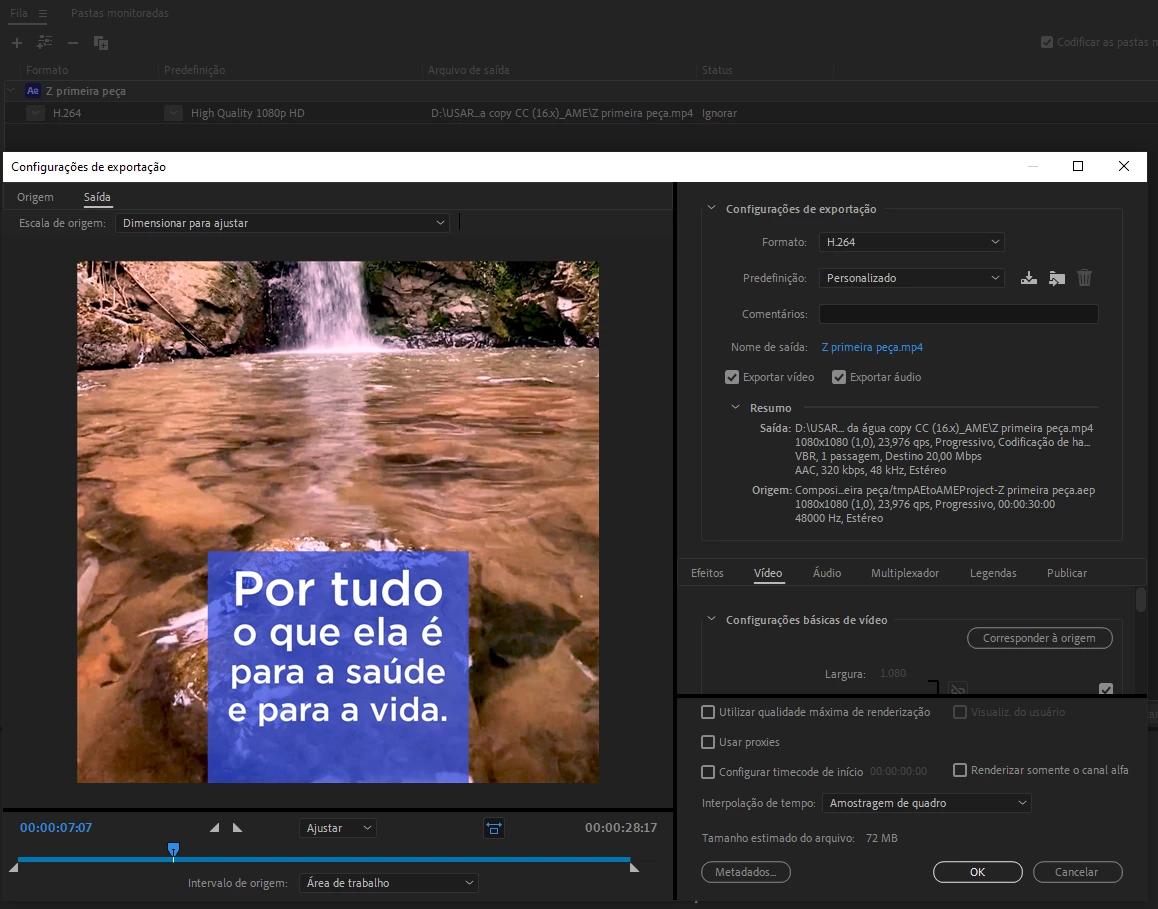Collapse Configurações básicas de vídeo section
1158x909 pixels.
[x=711, y=619]
